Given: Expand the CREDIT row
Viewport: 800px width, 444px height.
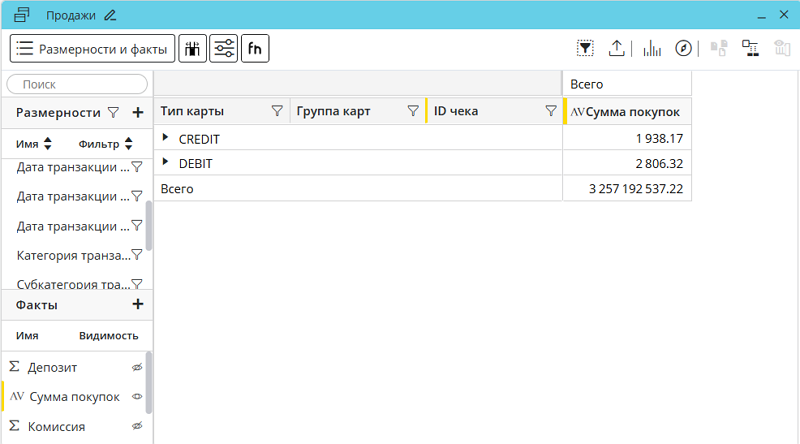Looking at the screenshot, I should [166, 138].
